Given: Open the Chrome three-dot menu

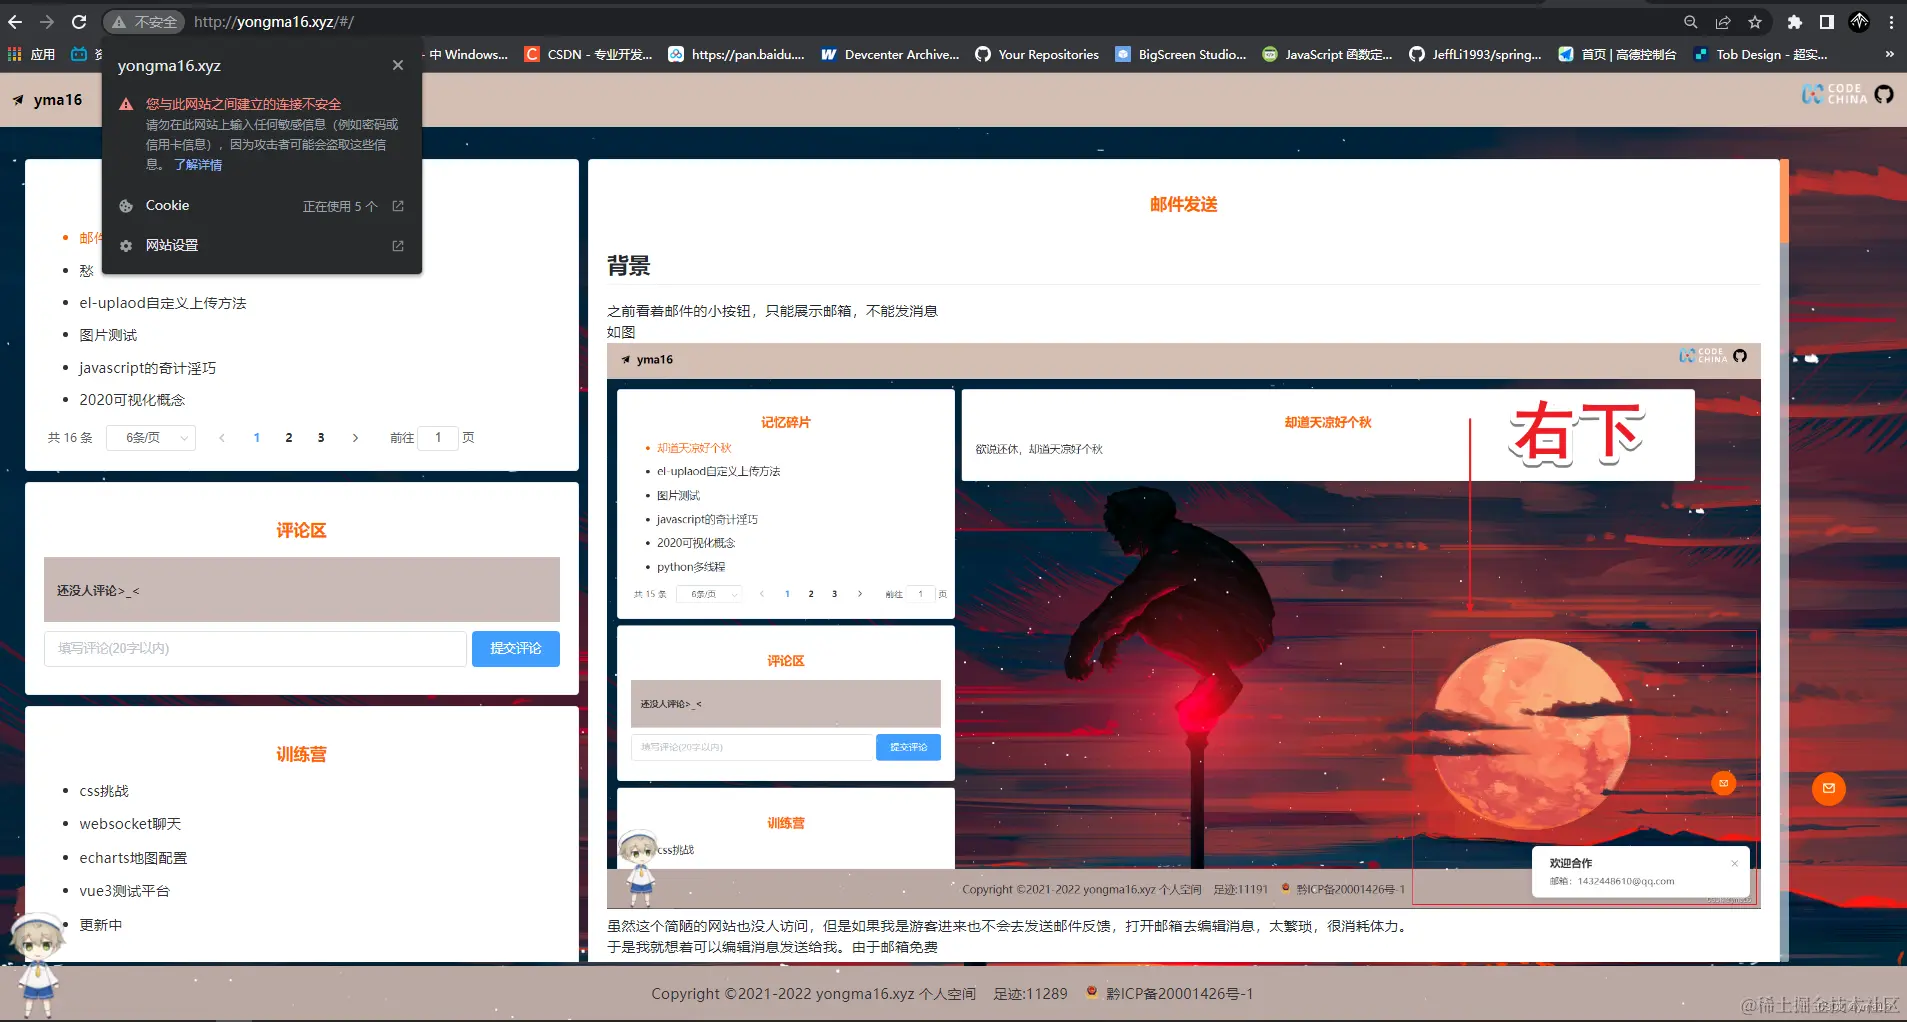Looking at the screenshot, I should click(1890, 21).
